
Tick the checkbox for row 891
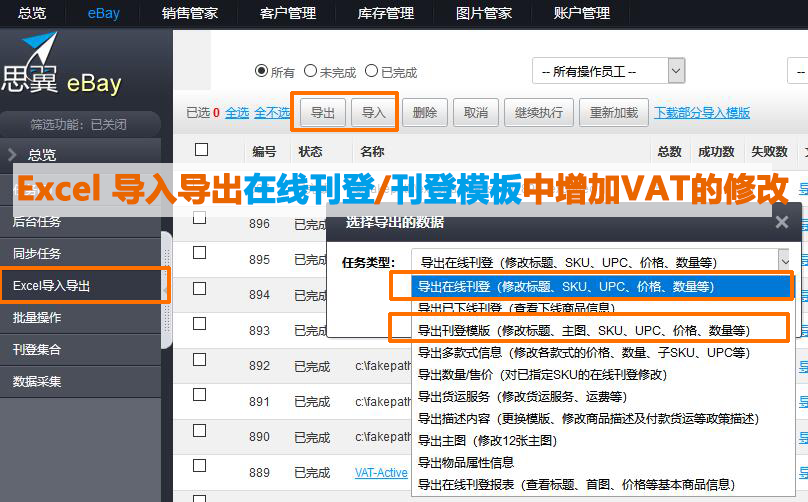(199, 395)
